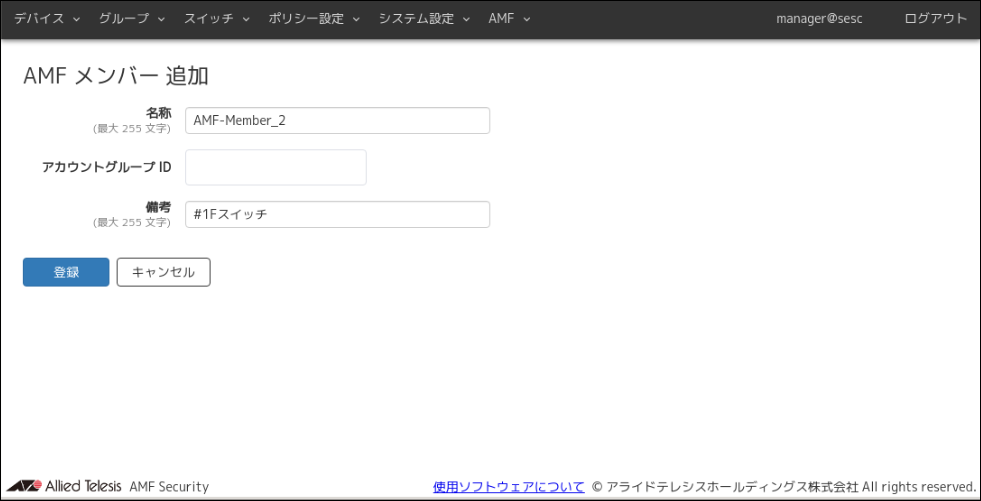This screenshot has height=501, width=981.
Task: Click the AMF Security text in footer
Action: coord(169,487)
